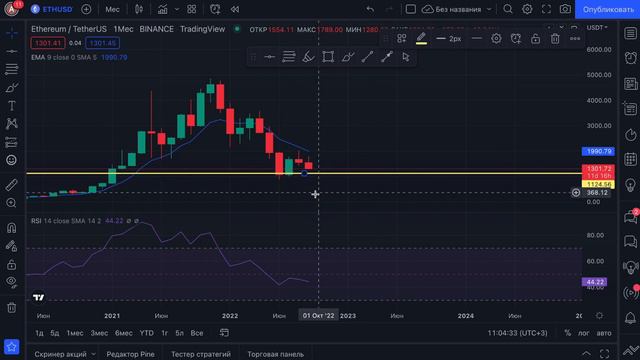Create an alert from top toolbar
This screenshot has height=360, width=640.
pyautogui.click(x=215, y=9)
